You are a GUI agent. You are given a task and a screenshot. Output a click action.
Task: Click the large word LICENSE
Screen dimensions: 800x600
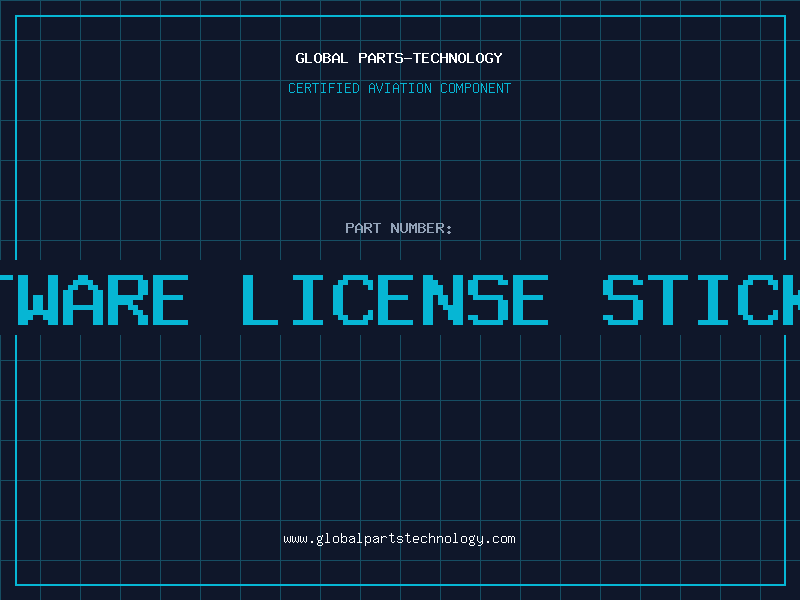pos(395,300)
